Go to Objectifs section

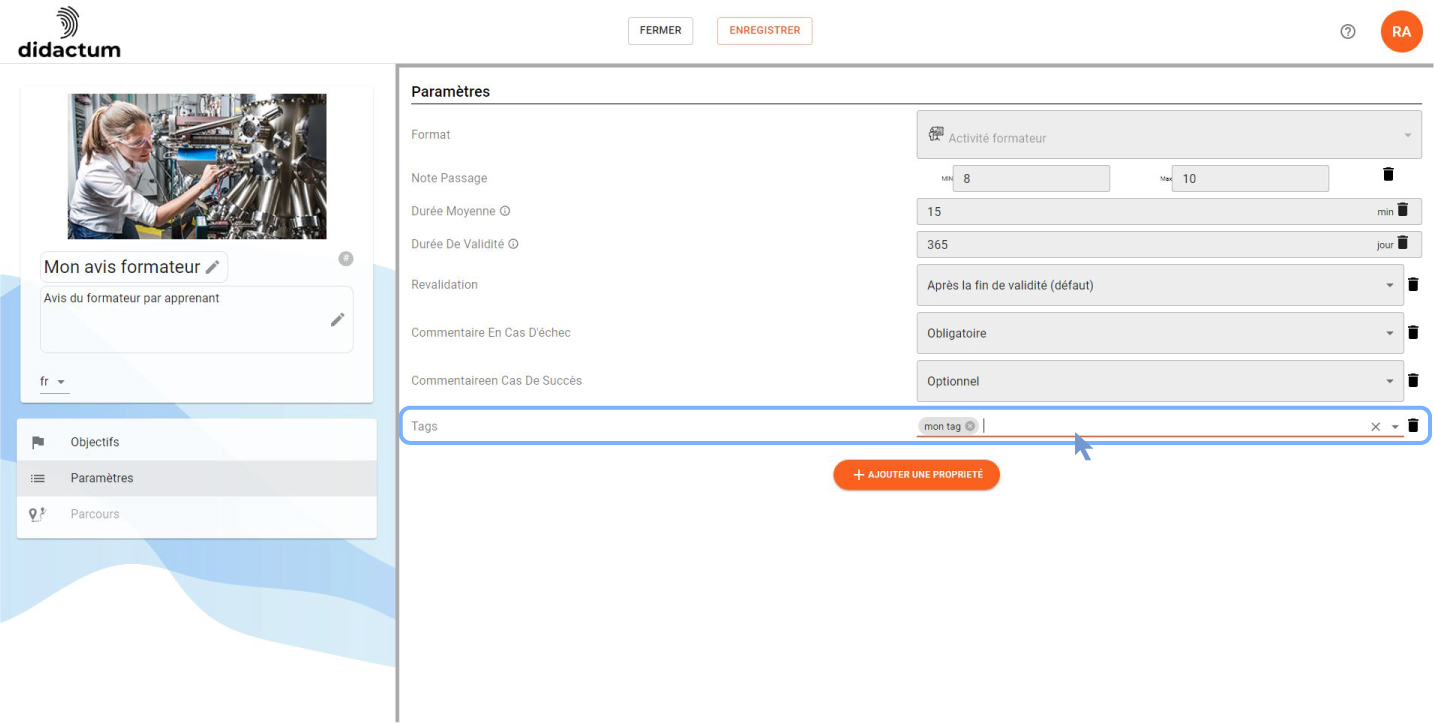(197, 442)
